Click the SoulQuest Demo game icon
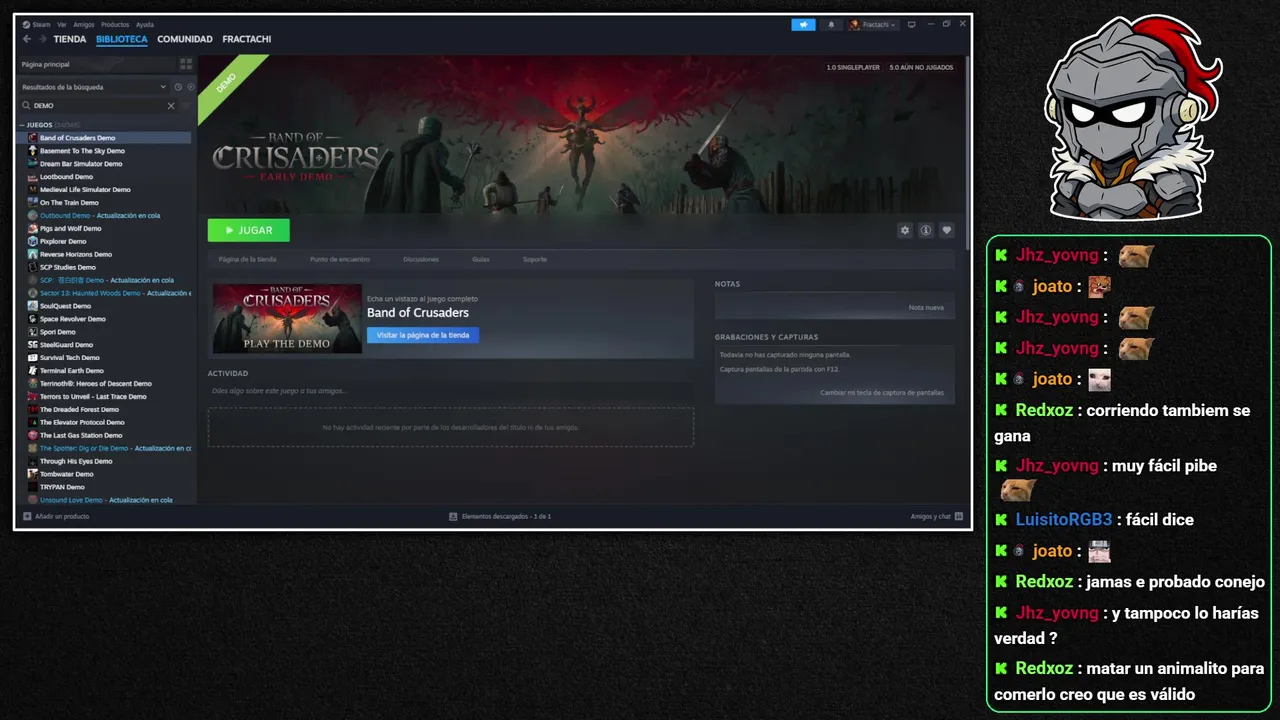The image size is (1280, 720). (33, 306)
